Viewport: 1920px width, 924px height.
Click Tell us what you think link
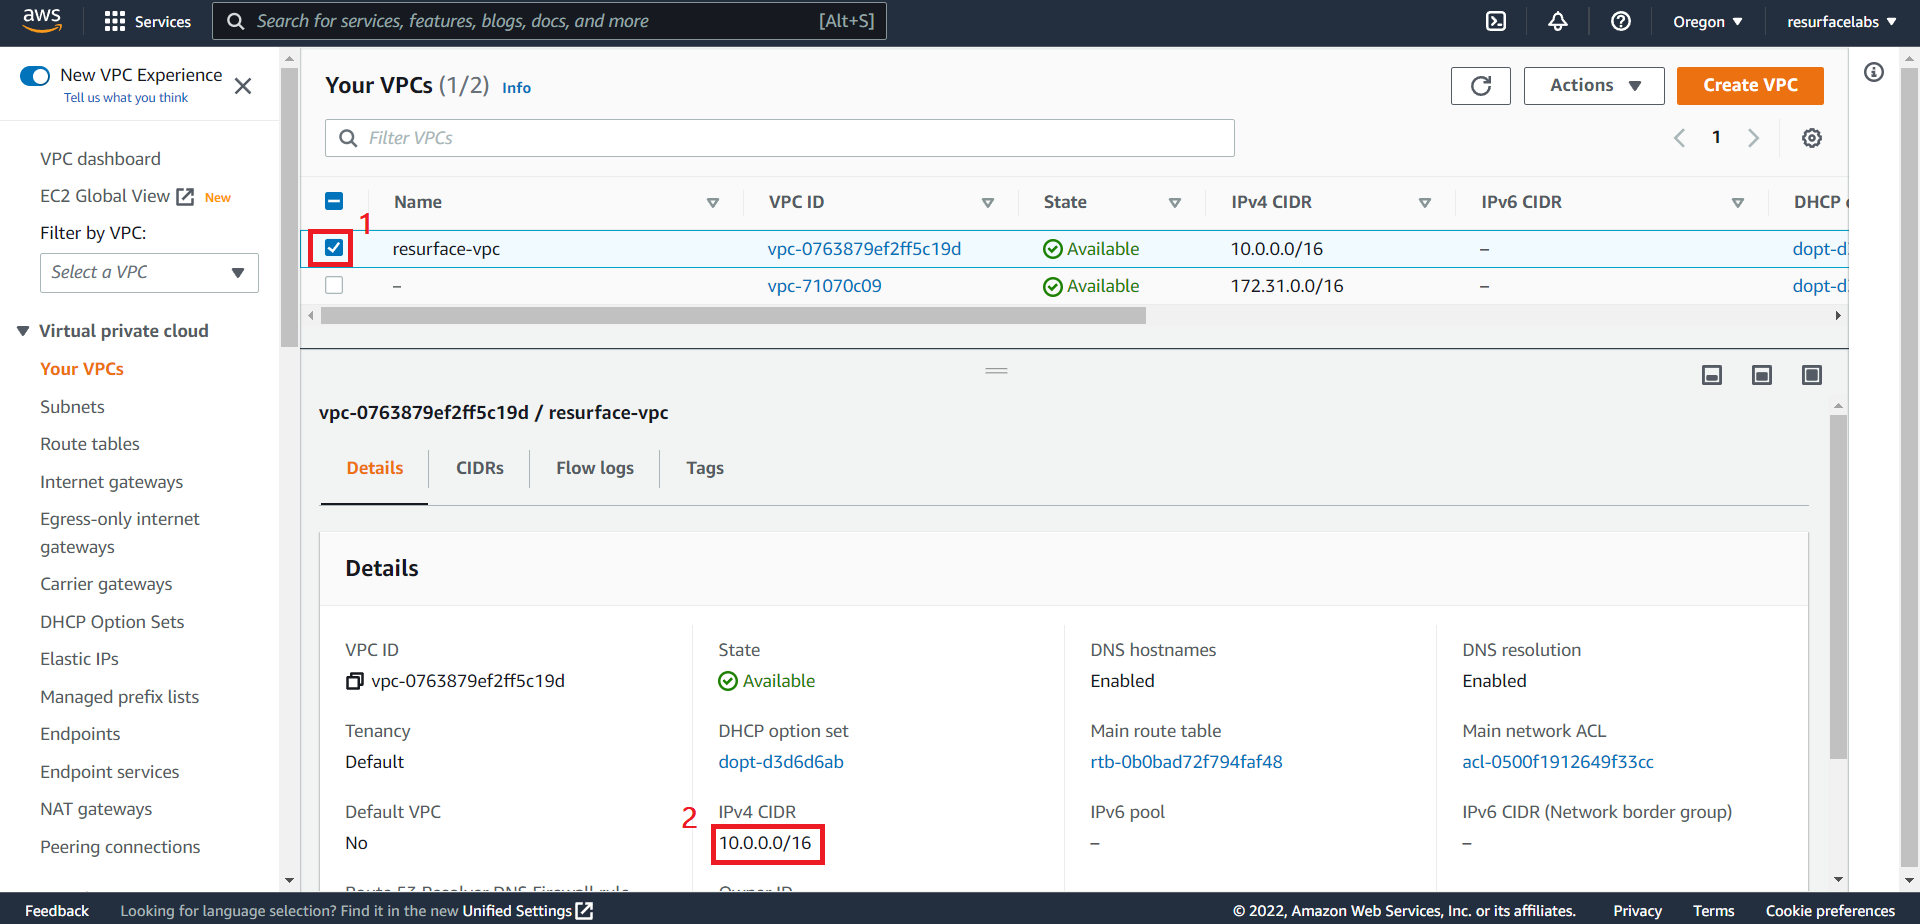(126, 98)
